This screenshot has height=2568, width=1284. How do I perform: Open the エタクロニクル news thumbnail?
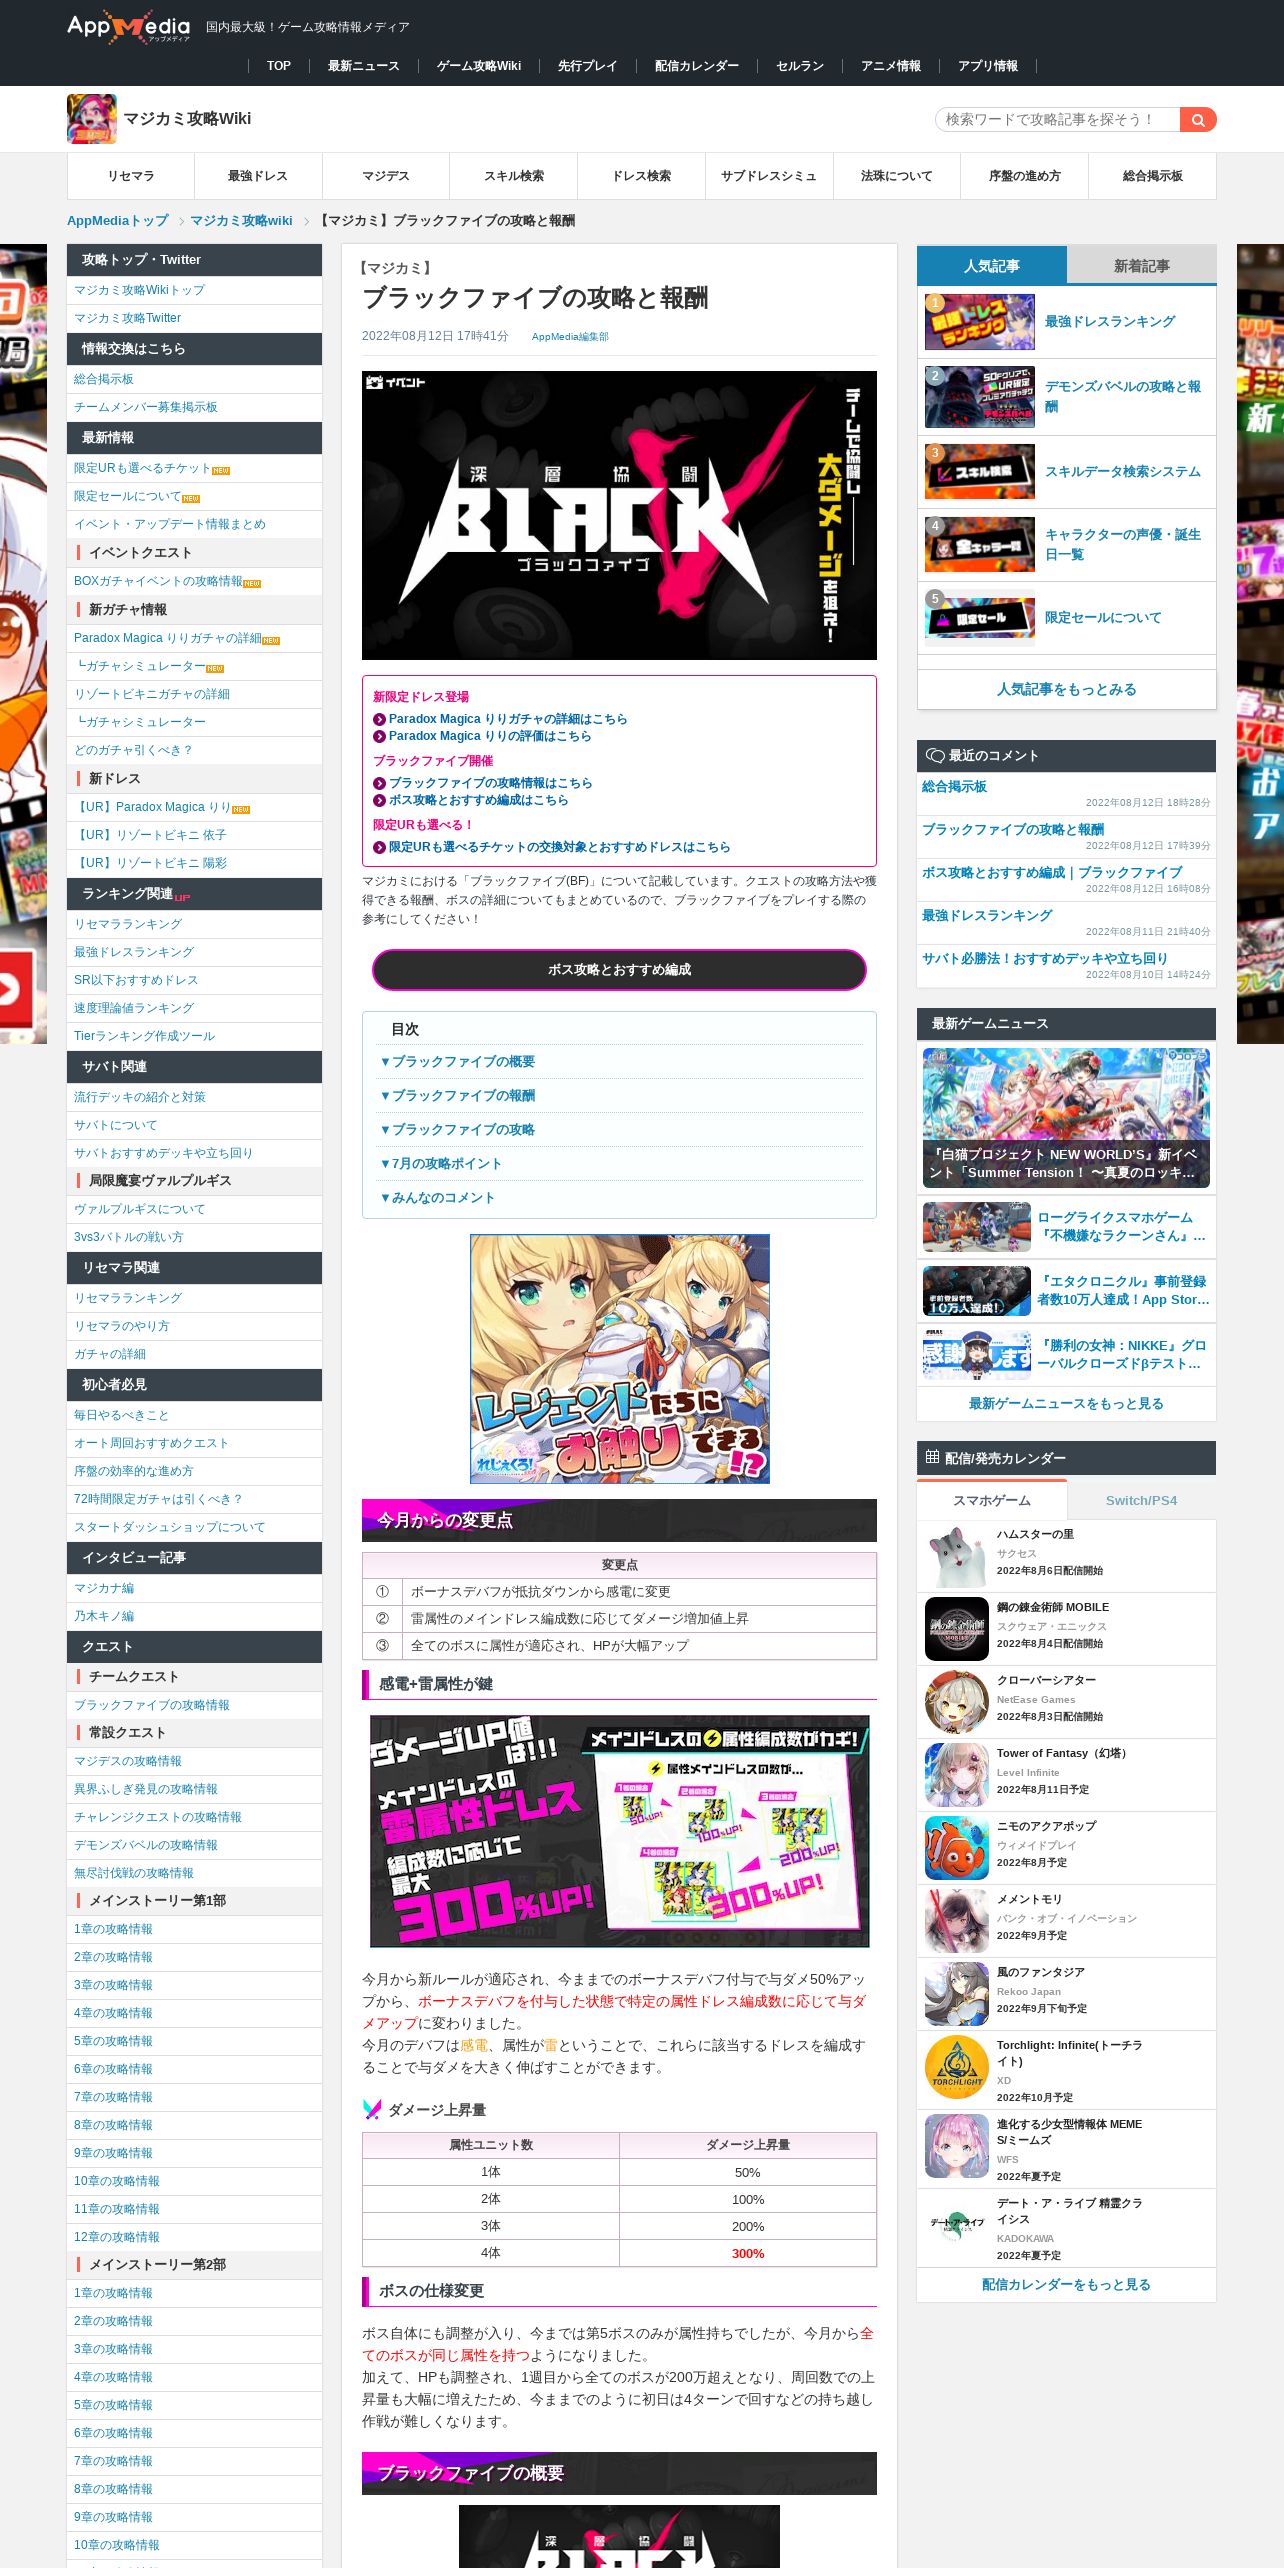[977, 1291]
